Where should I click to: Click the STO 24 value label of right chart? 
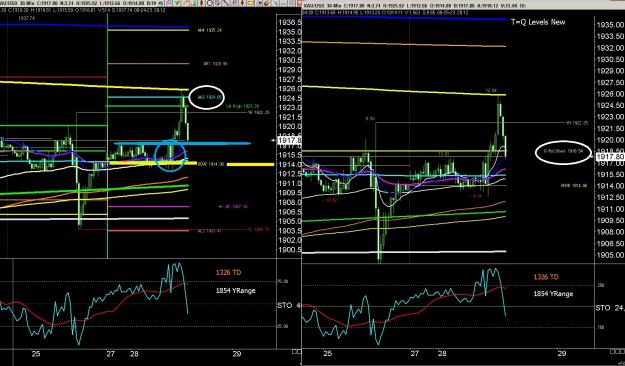610,308
